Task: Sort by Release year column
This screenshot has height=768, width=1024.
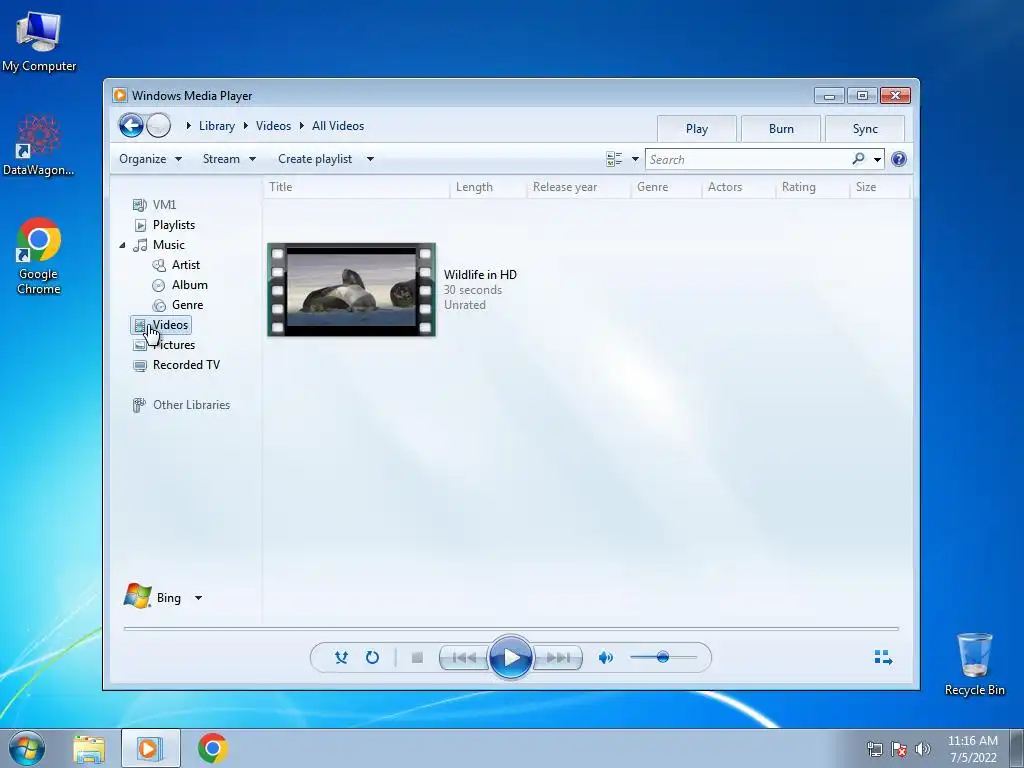Action: 579,187
